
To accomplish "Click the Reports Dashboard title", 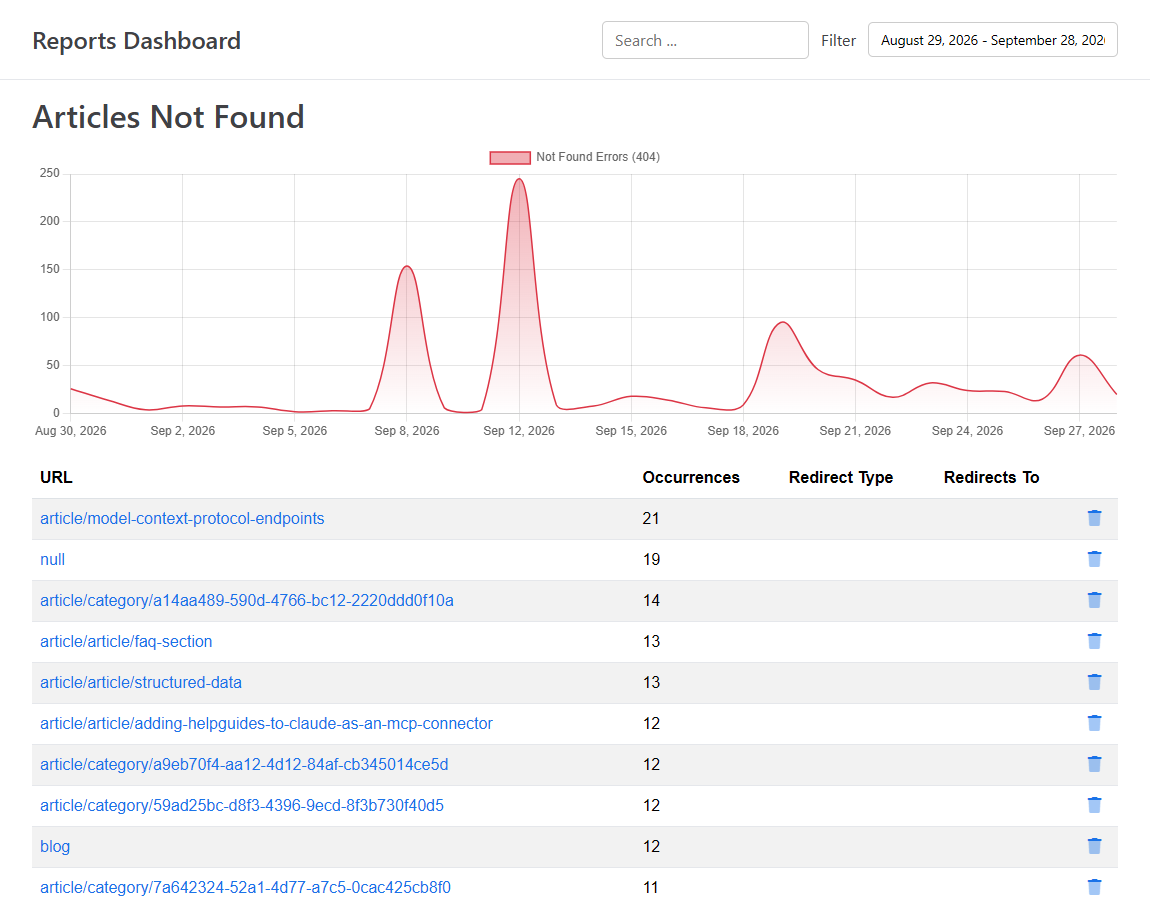I will pyautogui.click(x=136, y=40).
